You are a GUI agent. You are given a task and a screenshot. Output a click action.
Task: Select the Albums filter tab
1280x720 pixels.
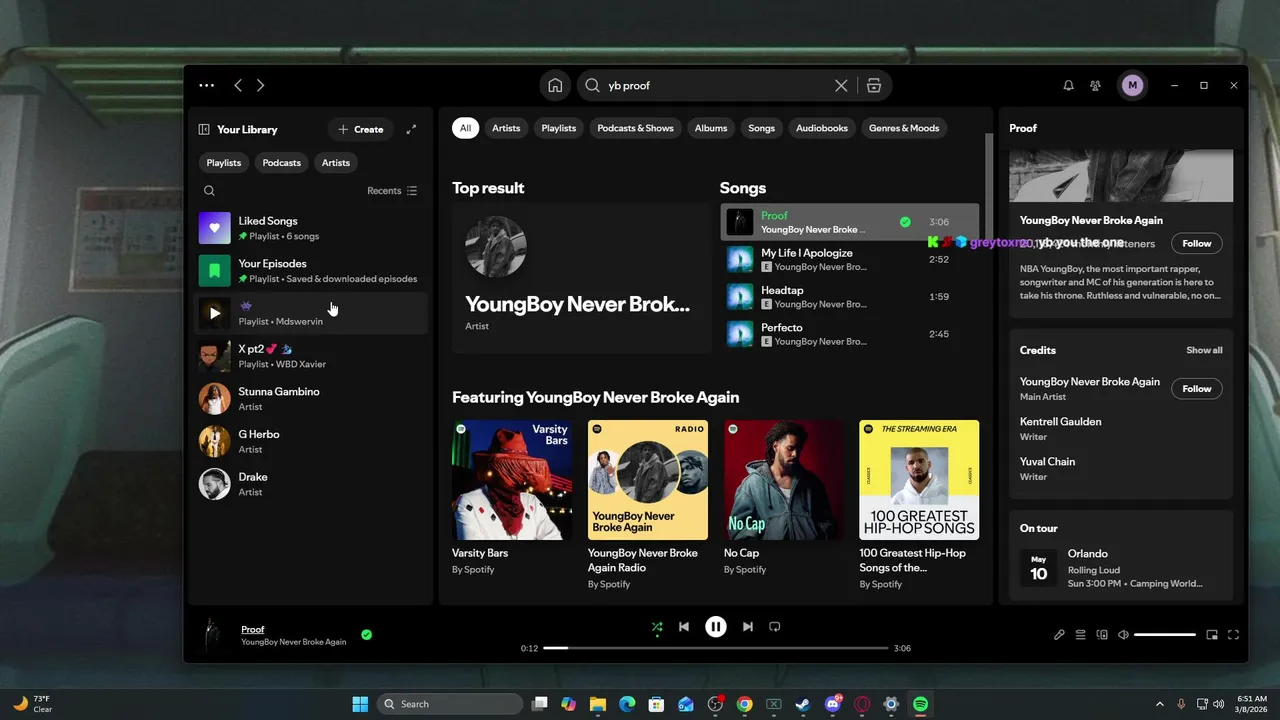(711, 128)
